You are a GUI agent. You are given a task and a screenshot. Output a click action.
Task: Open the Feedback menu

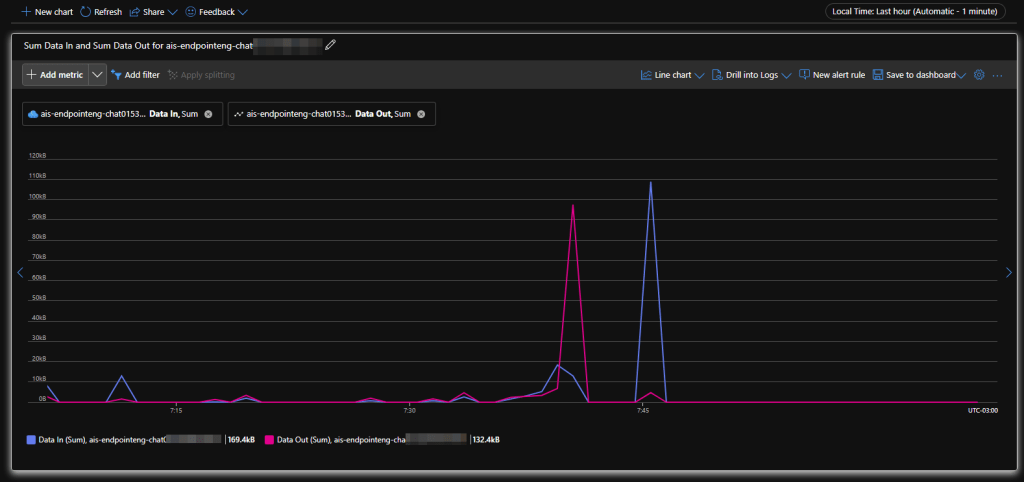click(216, 12)
